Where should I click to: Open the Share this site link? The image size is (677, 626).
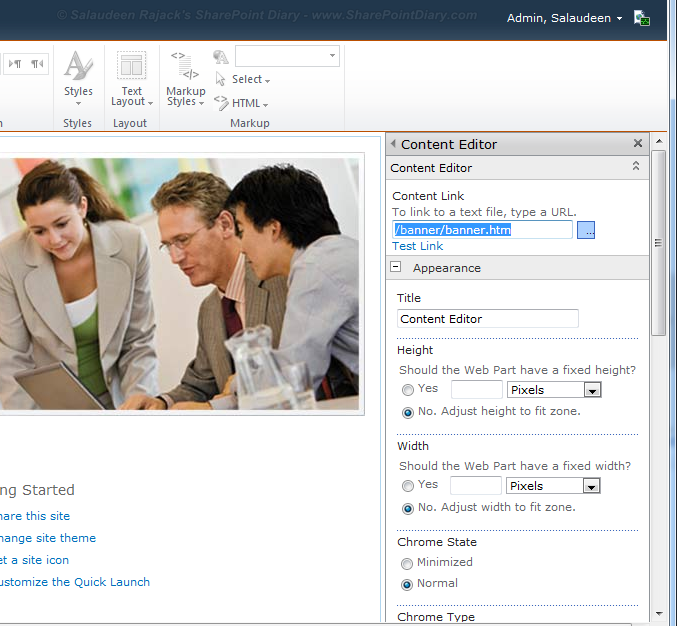35,516
